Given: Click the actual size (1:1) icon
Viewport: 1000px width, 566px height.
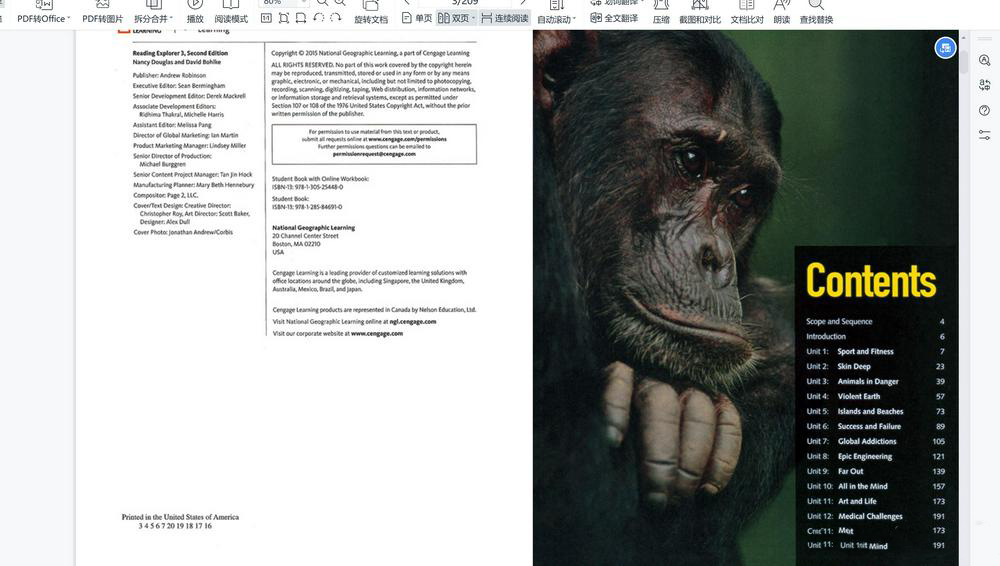Looking at the screenshot, I should [266, 18].
